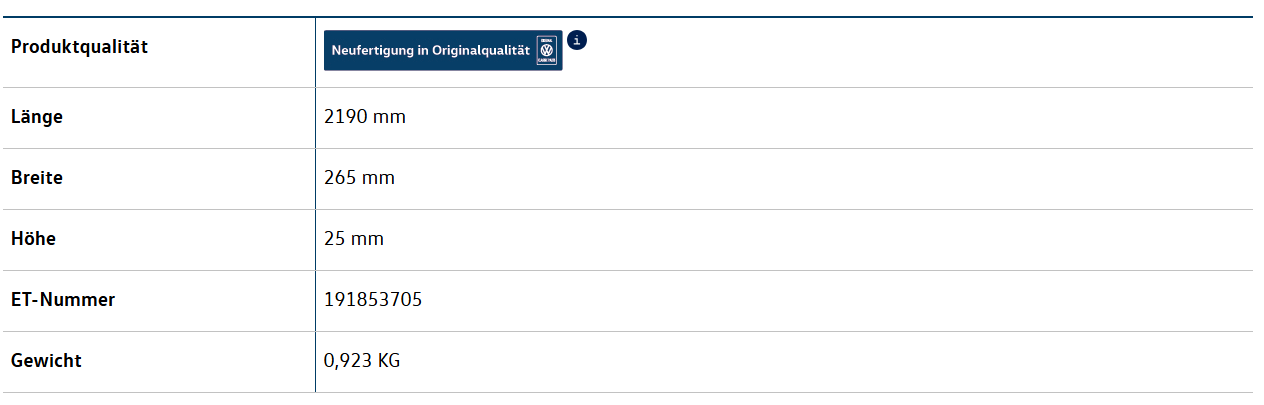
Task: Click the 'mm' unit in the Höhe row
Action: click(368, 239)
